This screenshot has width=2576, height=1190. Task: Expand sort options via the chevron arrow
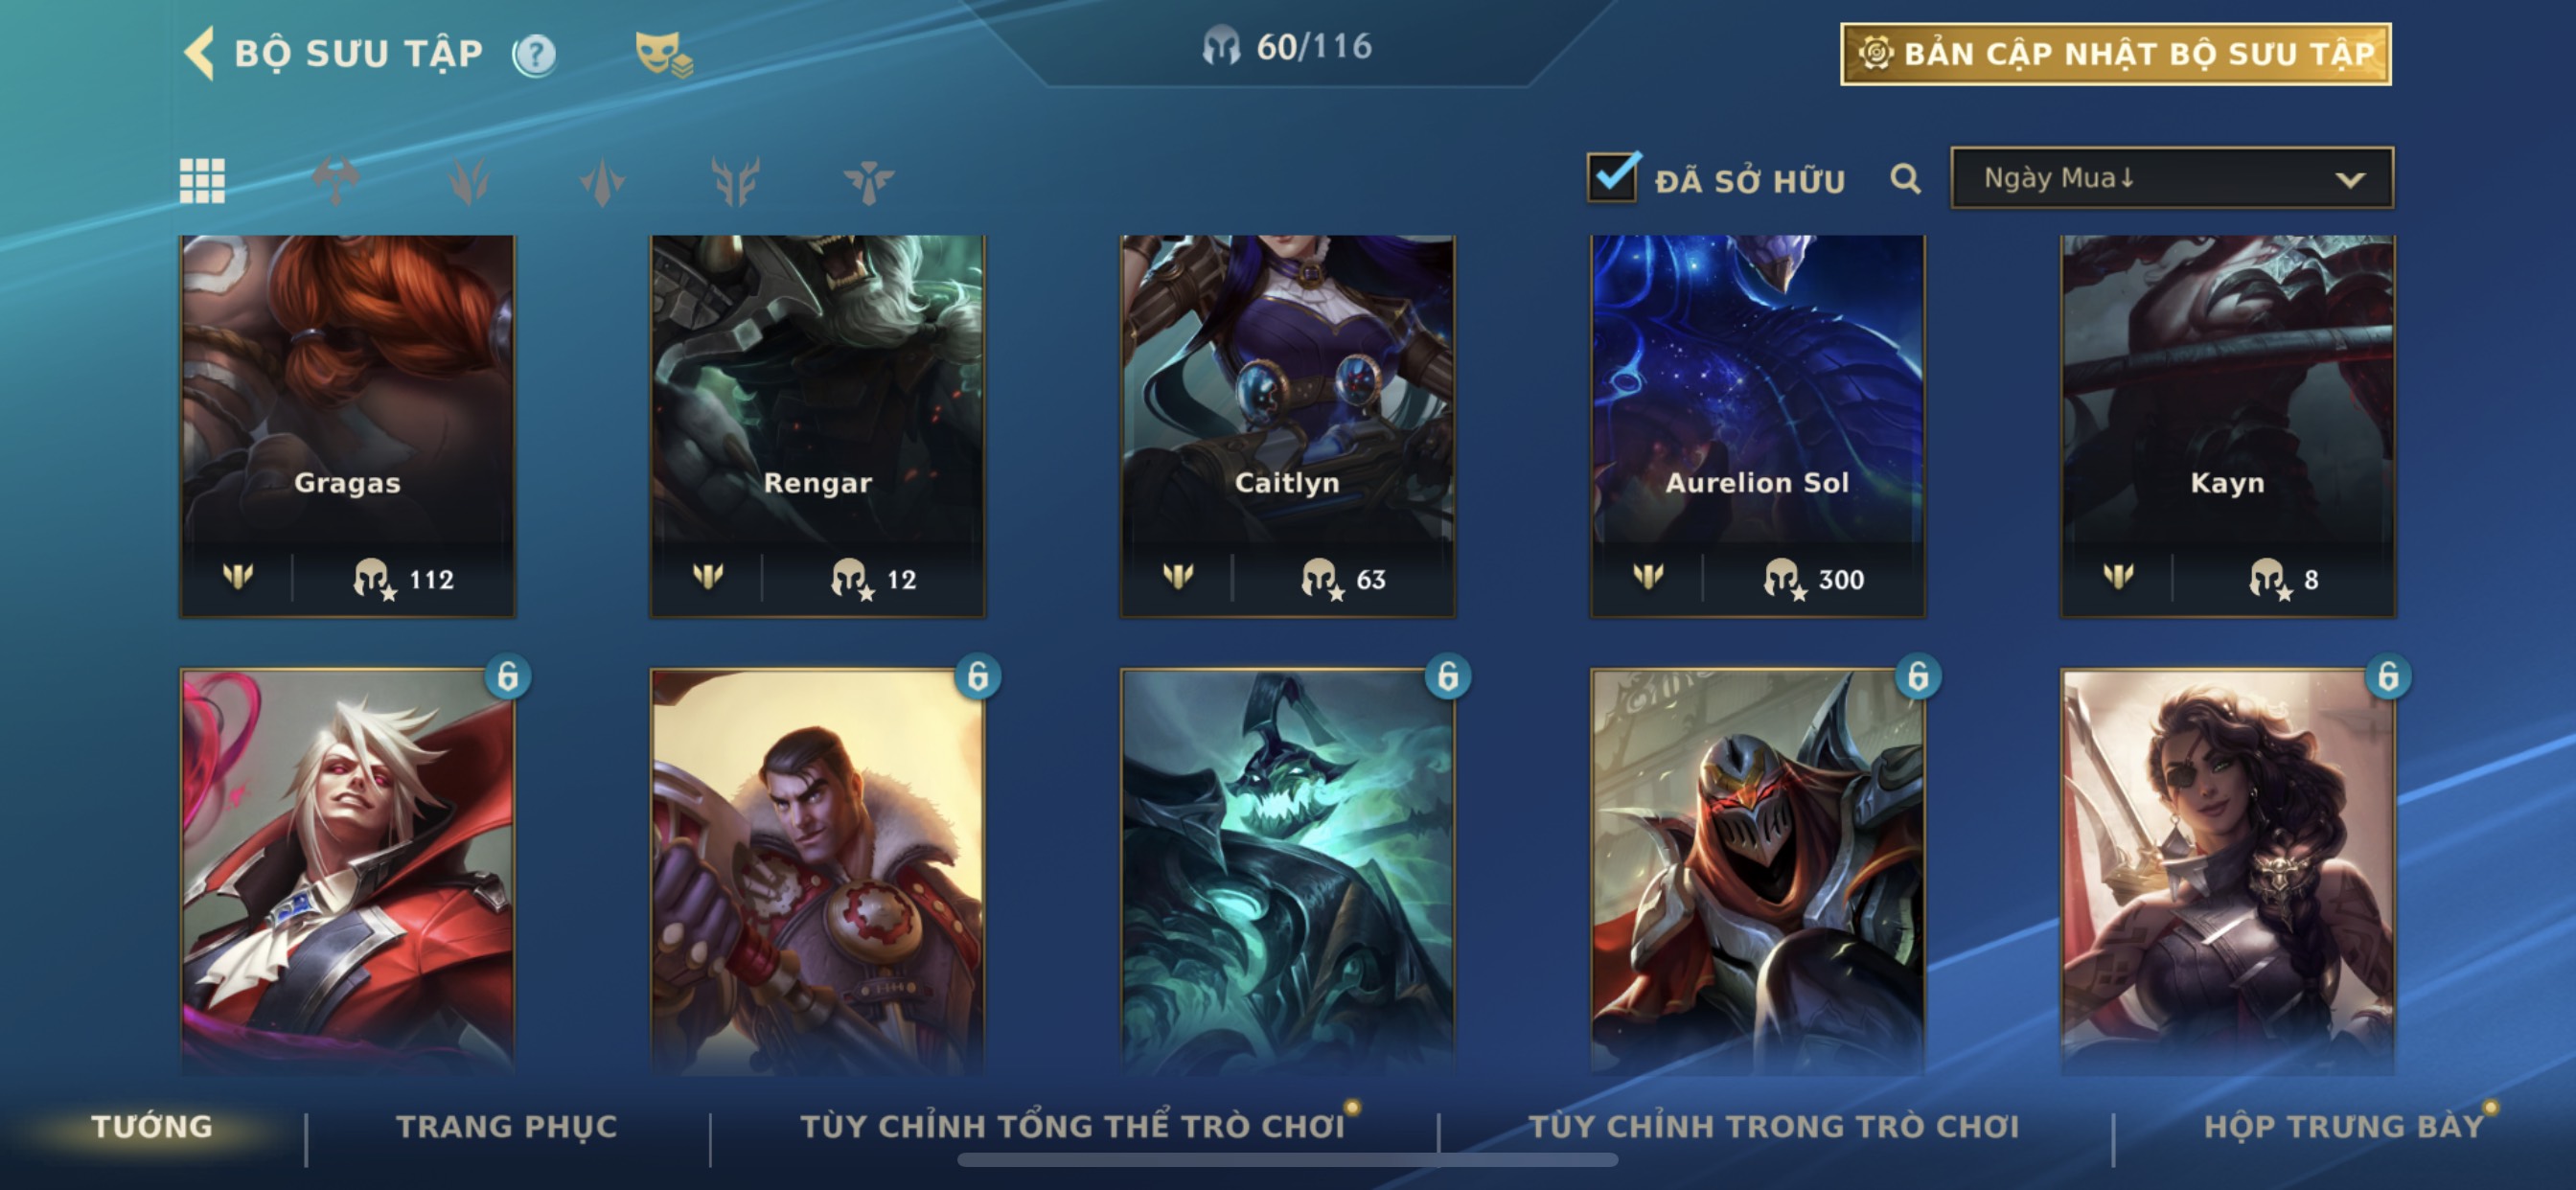2349,180
